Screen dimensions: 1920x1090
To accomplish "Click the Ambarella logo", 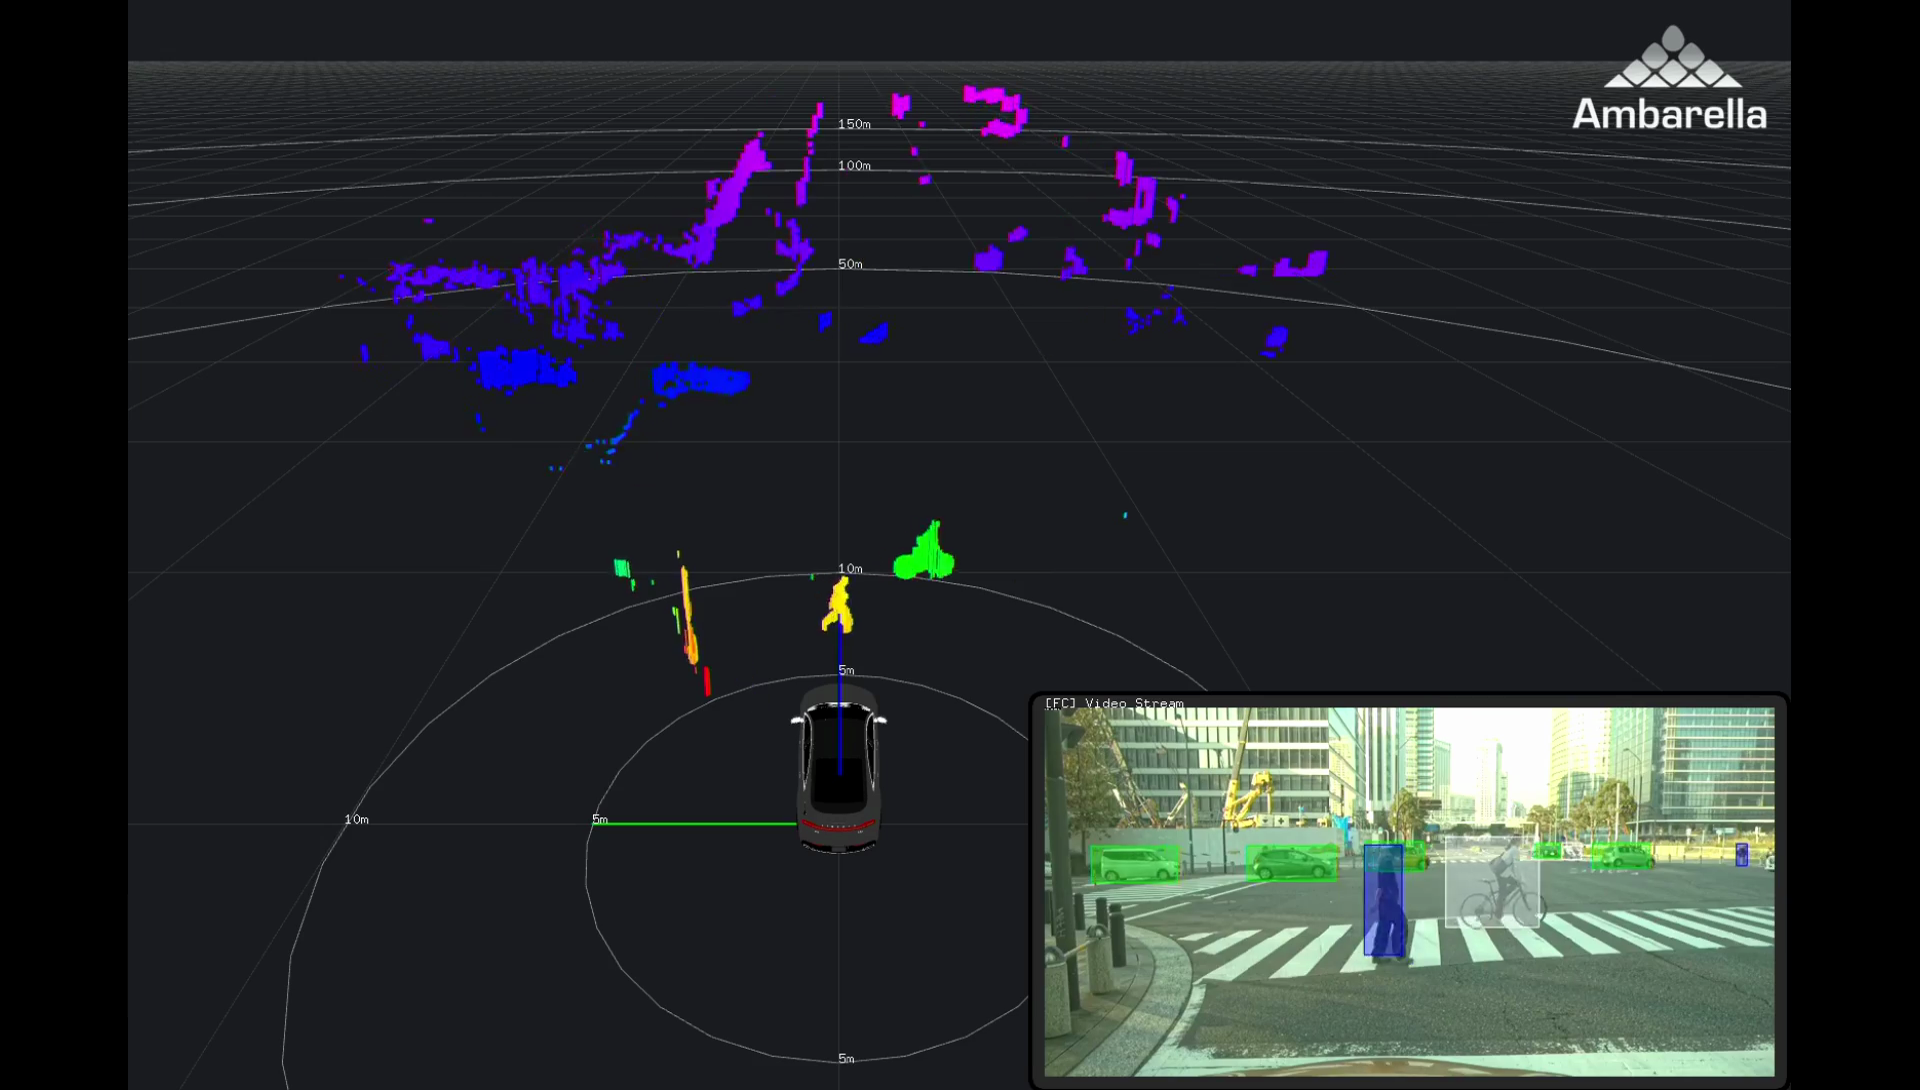I will point(1670,81).
